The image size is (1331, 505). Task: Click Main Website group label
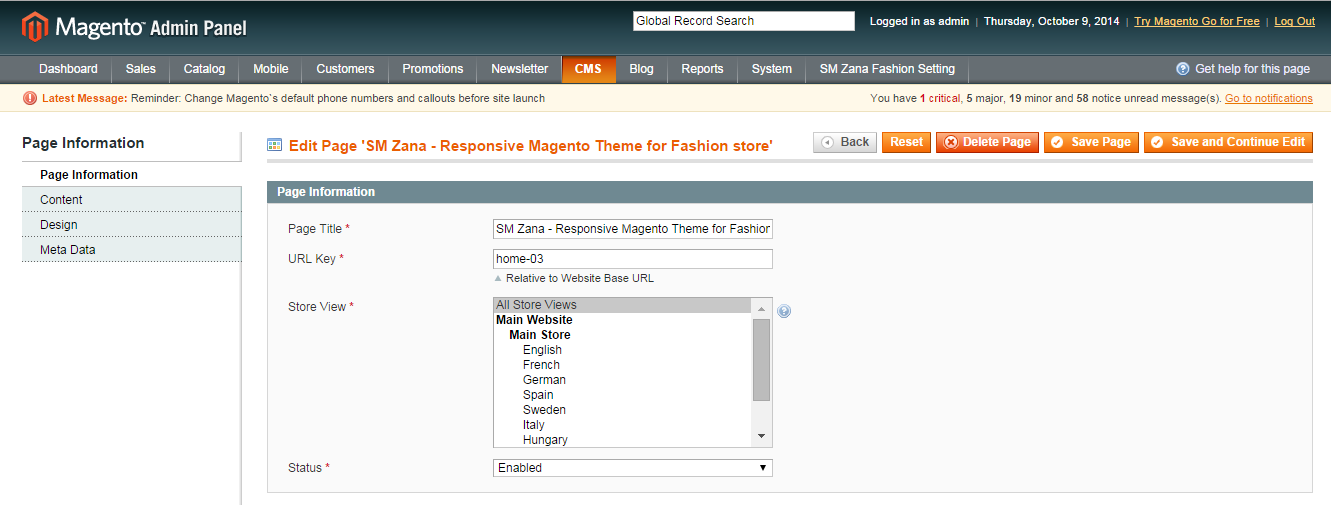coord(534,320)
